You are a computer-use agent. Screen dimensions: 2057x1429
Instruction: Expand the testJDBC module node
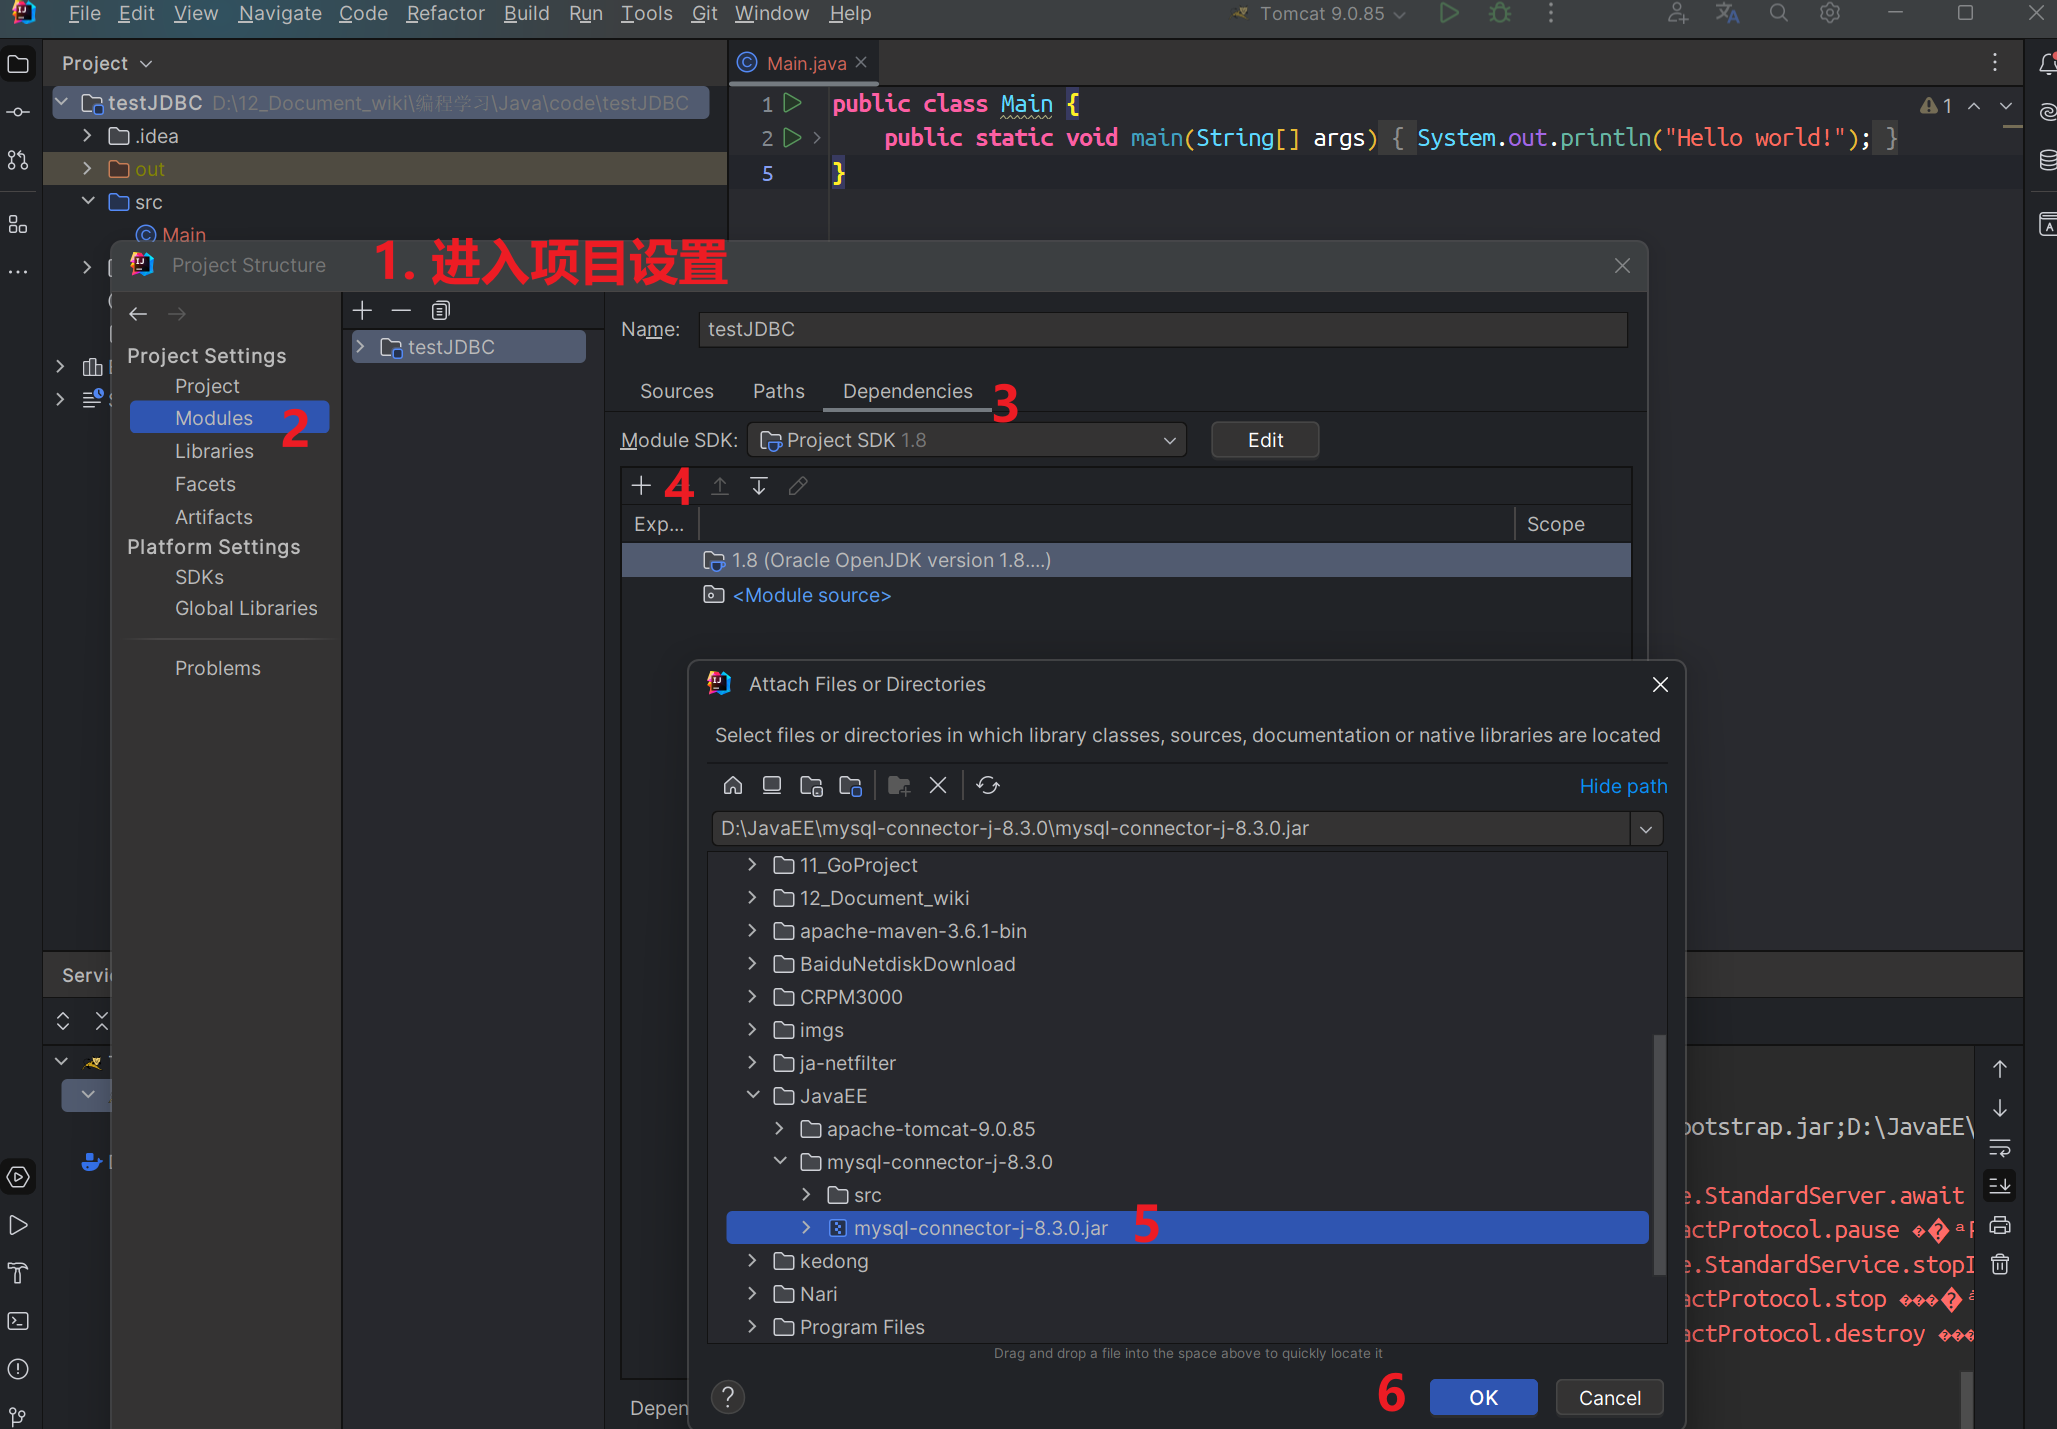(x=361, y=347)
